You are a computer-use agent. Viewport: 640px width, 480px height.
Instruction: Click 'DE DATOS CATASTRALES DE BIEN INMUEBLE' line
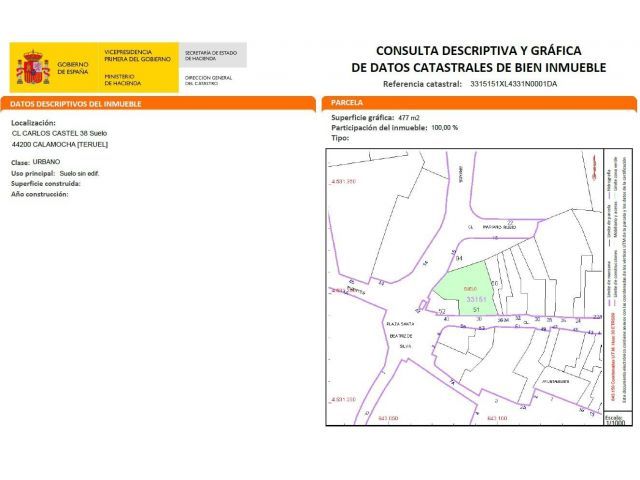[x=479, y=67]
